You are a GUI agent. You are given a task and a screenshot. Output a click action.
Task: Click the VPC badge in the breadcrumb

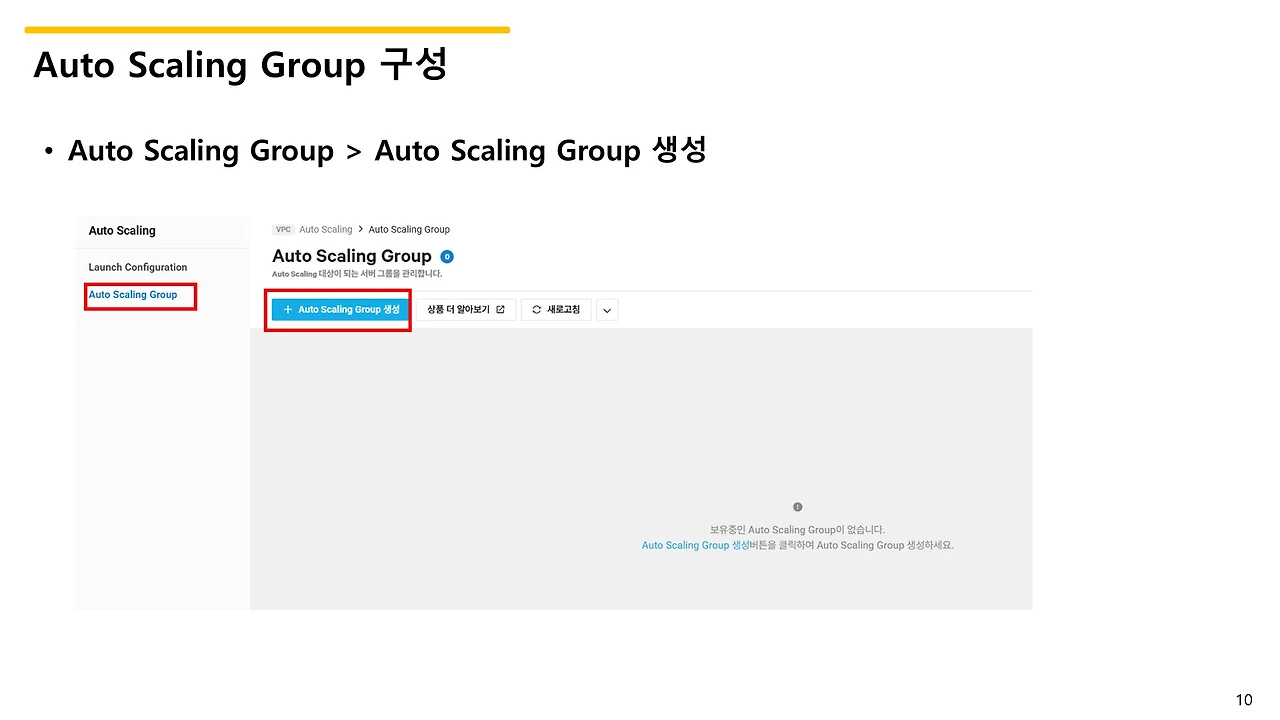pyautogui.click(x=283, y=230)
